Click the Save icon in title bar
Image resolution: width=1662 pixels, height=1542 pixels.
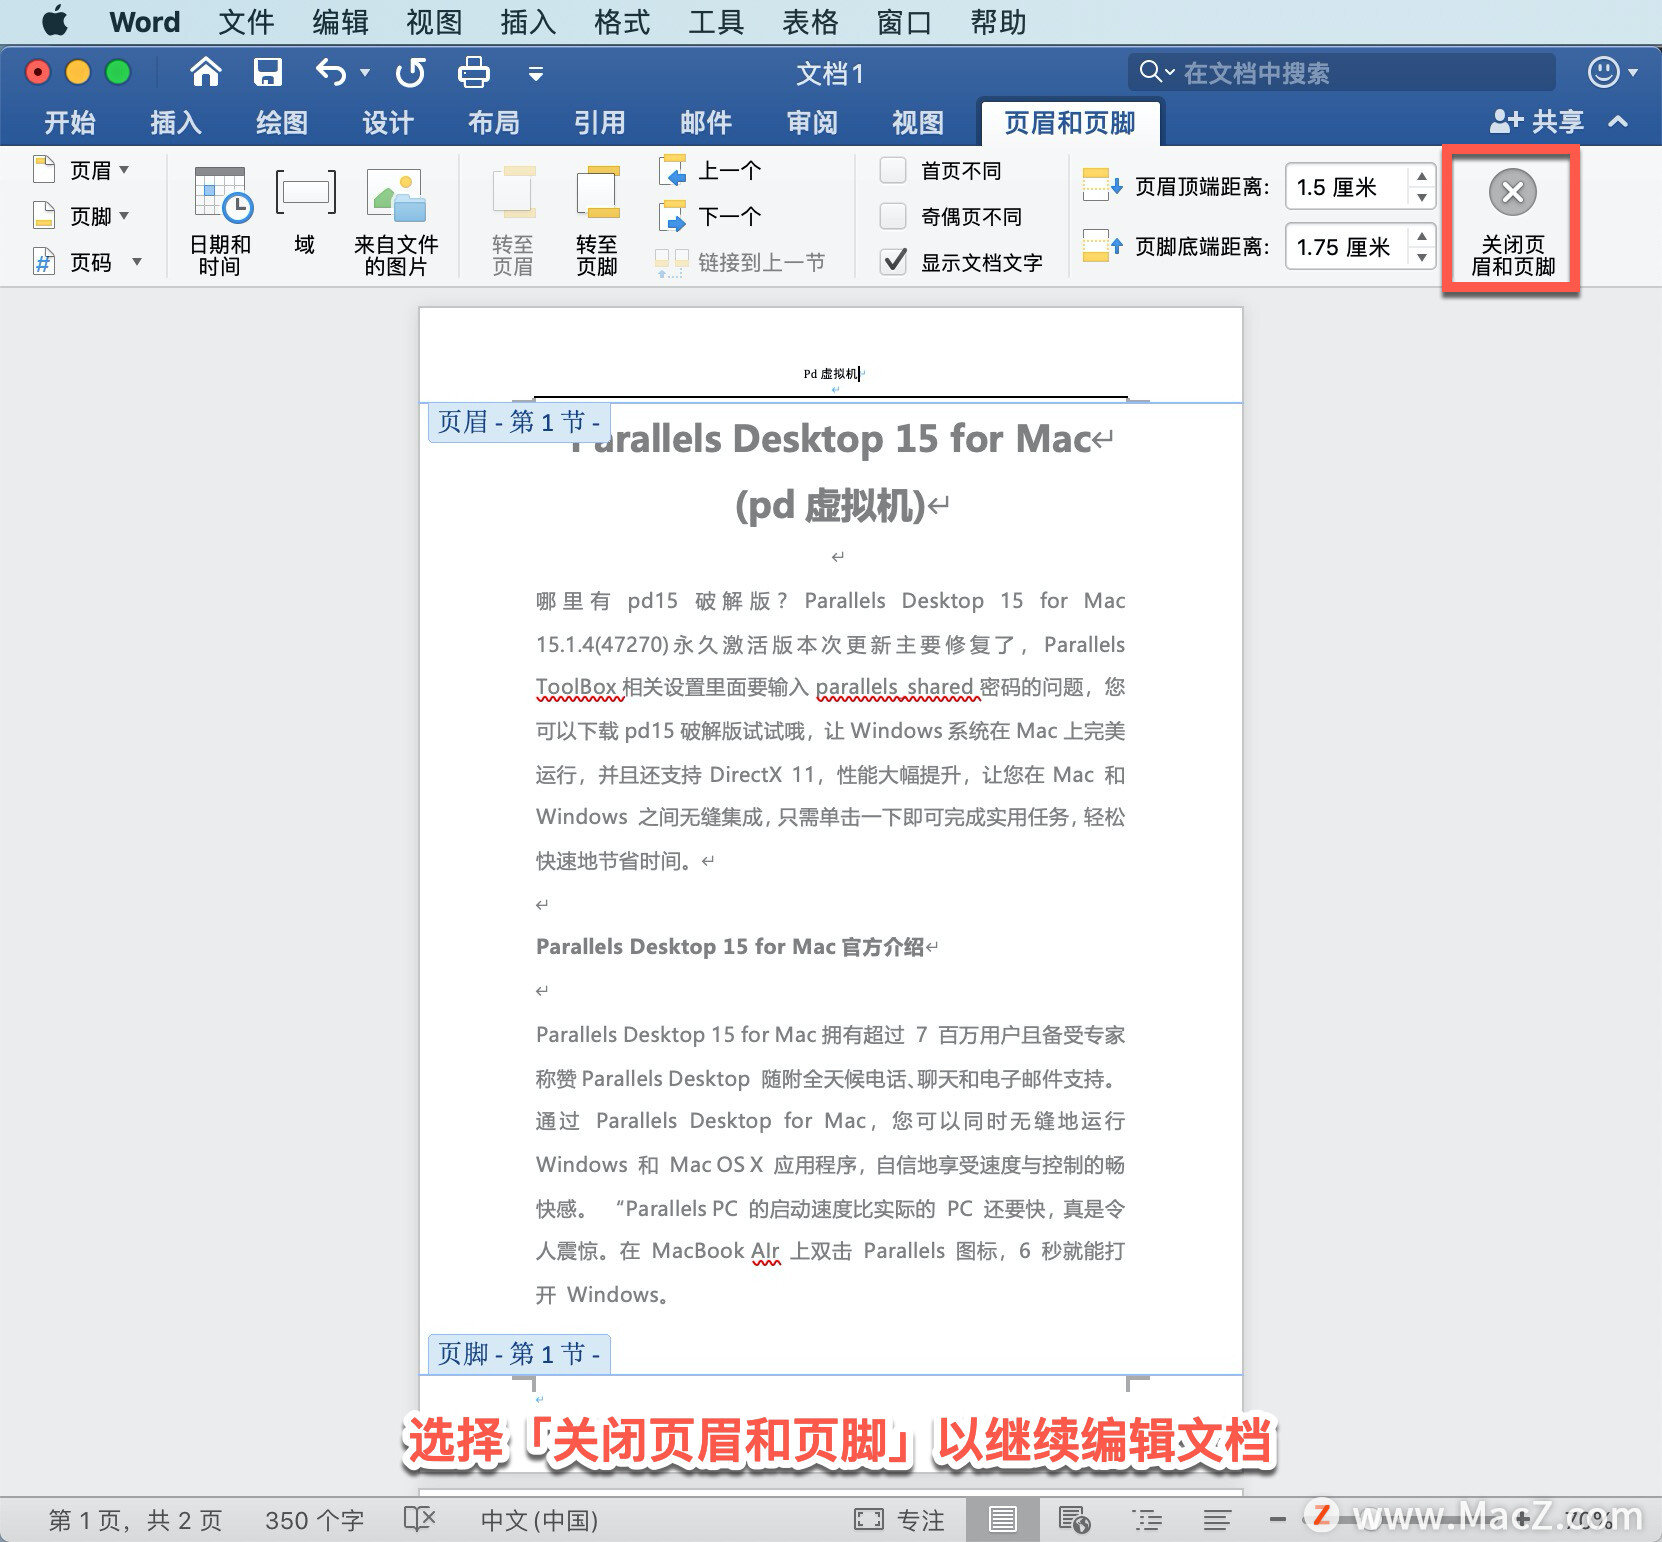[267, 72]
